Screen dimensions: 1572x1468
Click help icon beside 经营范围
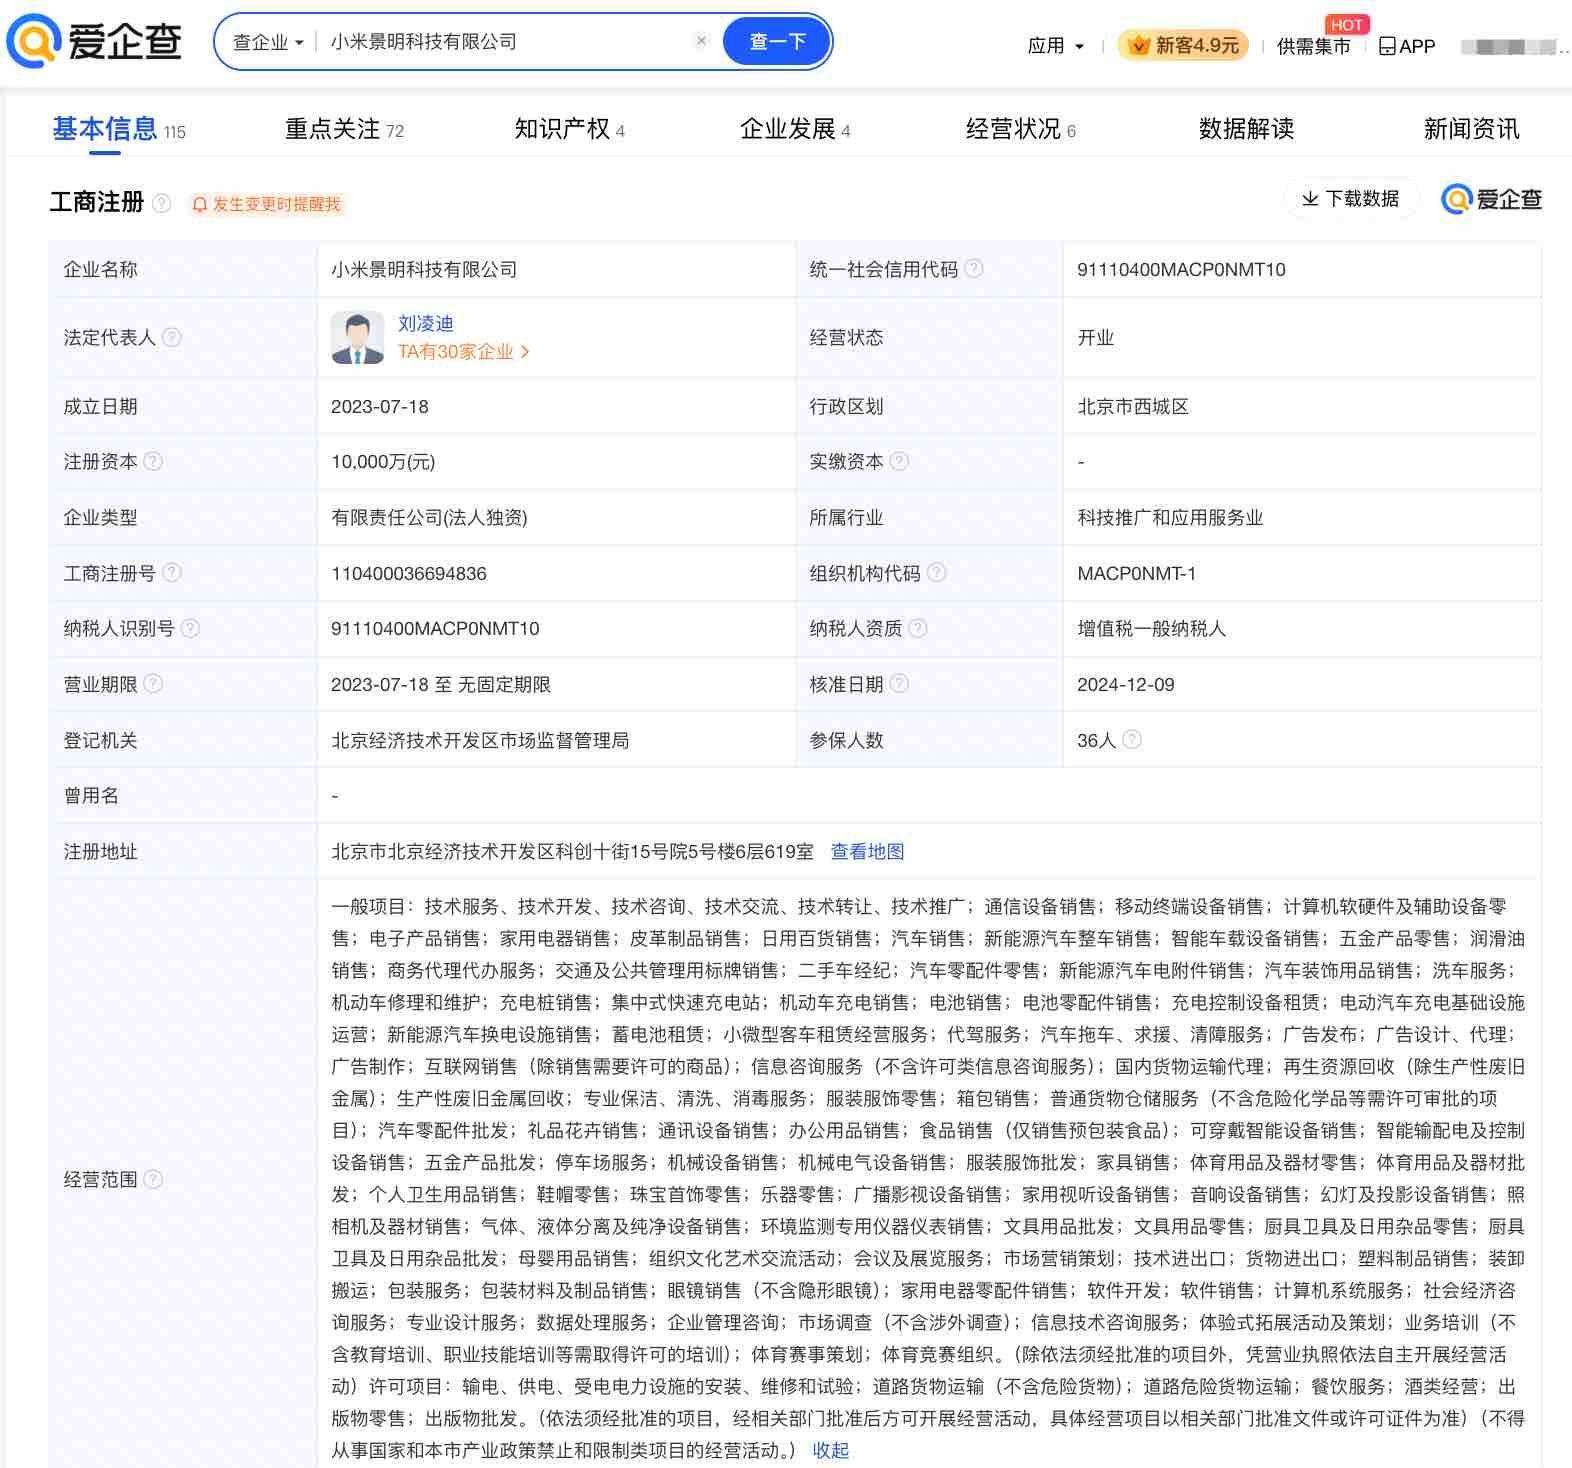pos(153,1179)
